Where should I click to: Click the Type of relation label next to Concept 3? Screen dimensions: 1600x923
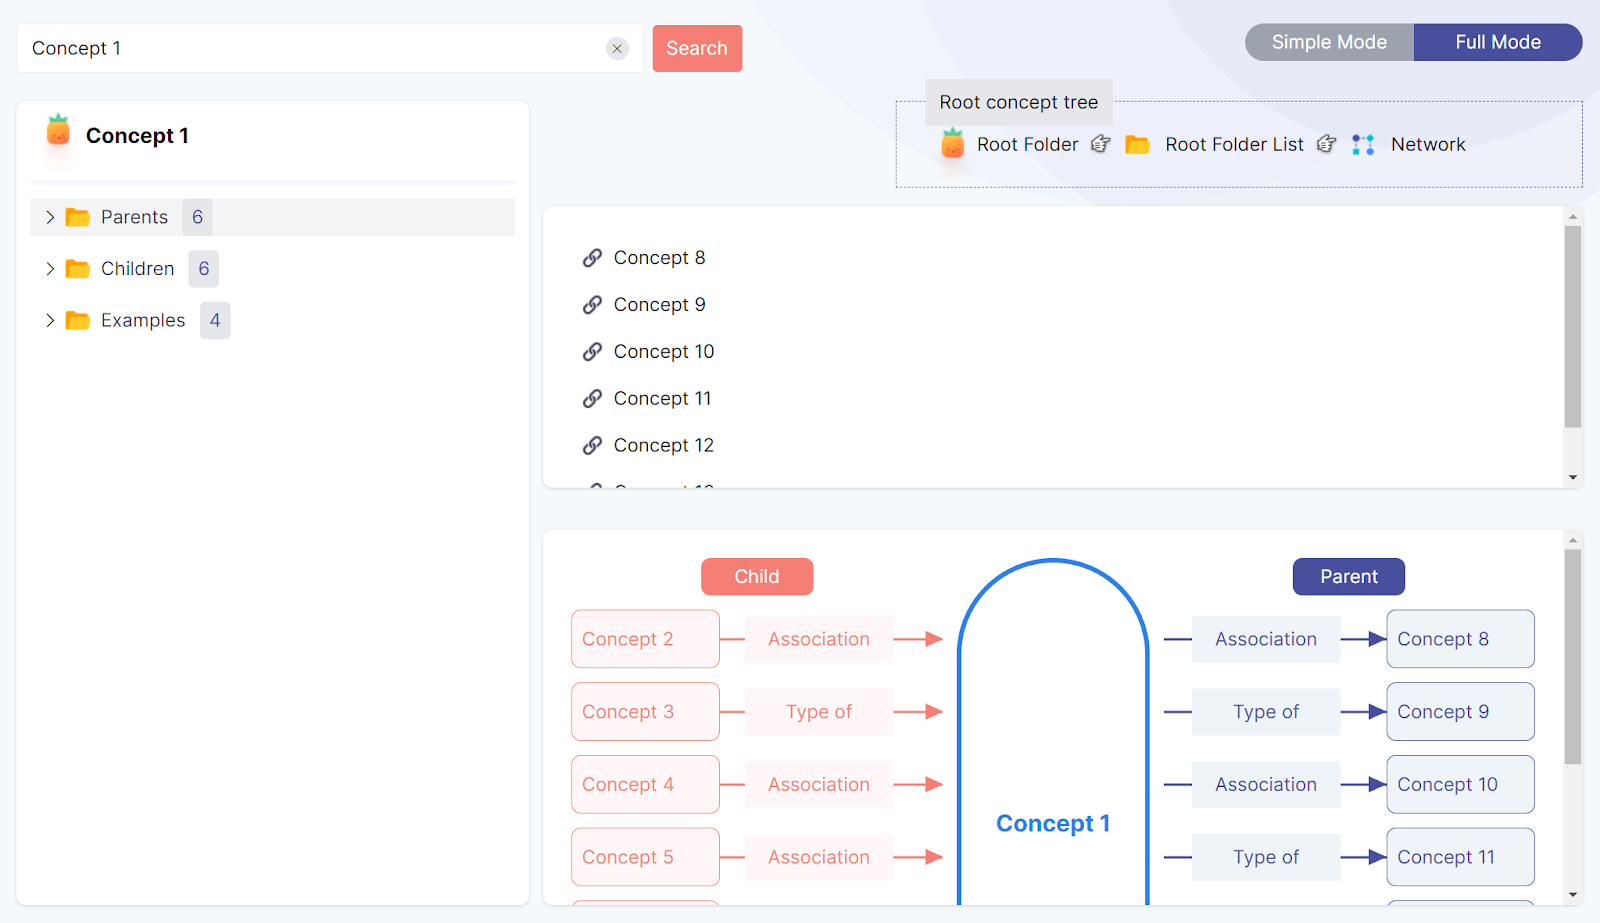pos(819,712)
